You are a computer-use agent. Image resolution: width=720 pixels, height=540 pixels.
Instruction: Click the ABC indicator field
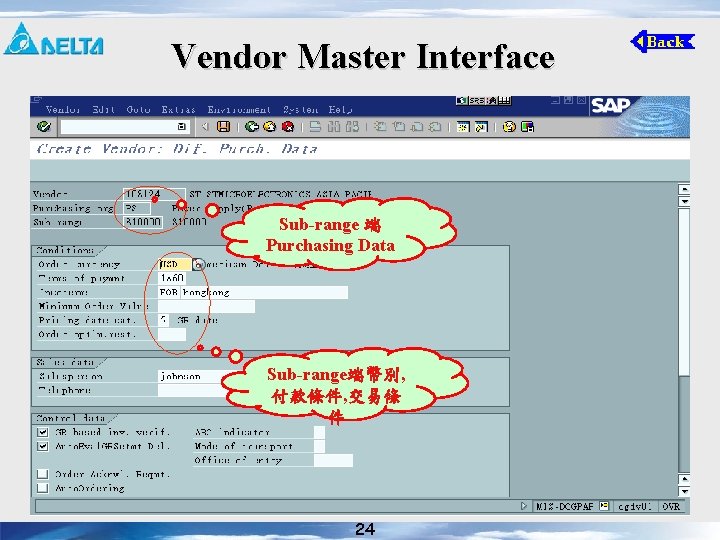[x=319, y=432]
